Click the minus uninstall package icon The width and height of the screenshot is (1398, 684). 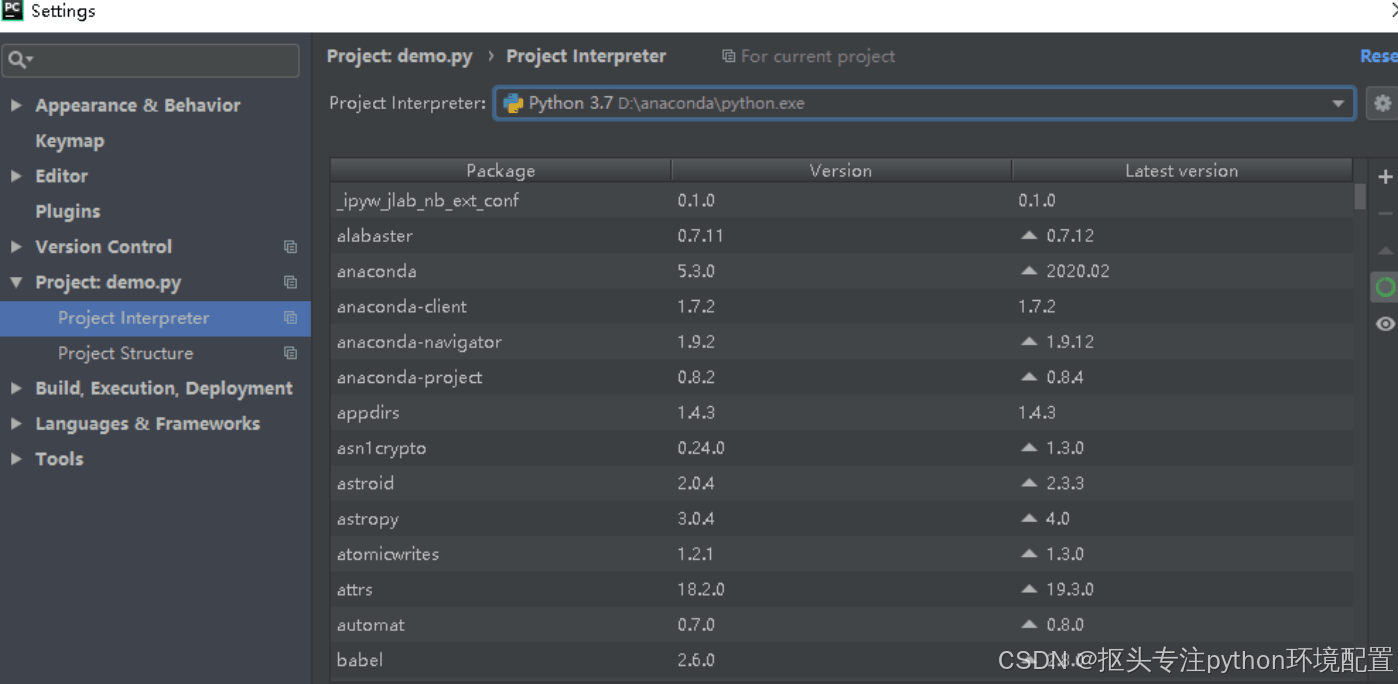(x=1385, y=213)
